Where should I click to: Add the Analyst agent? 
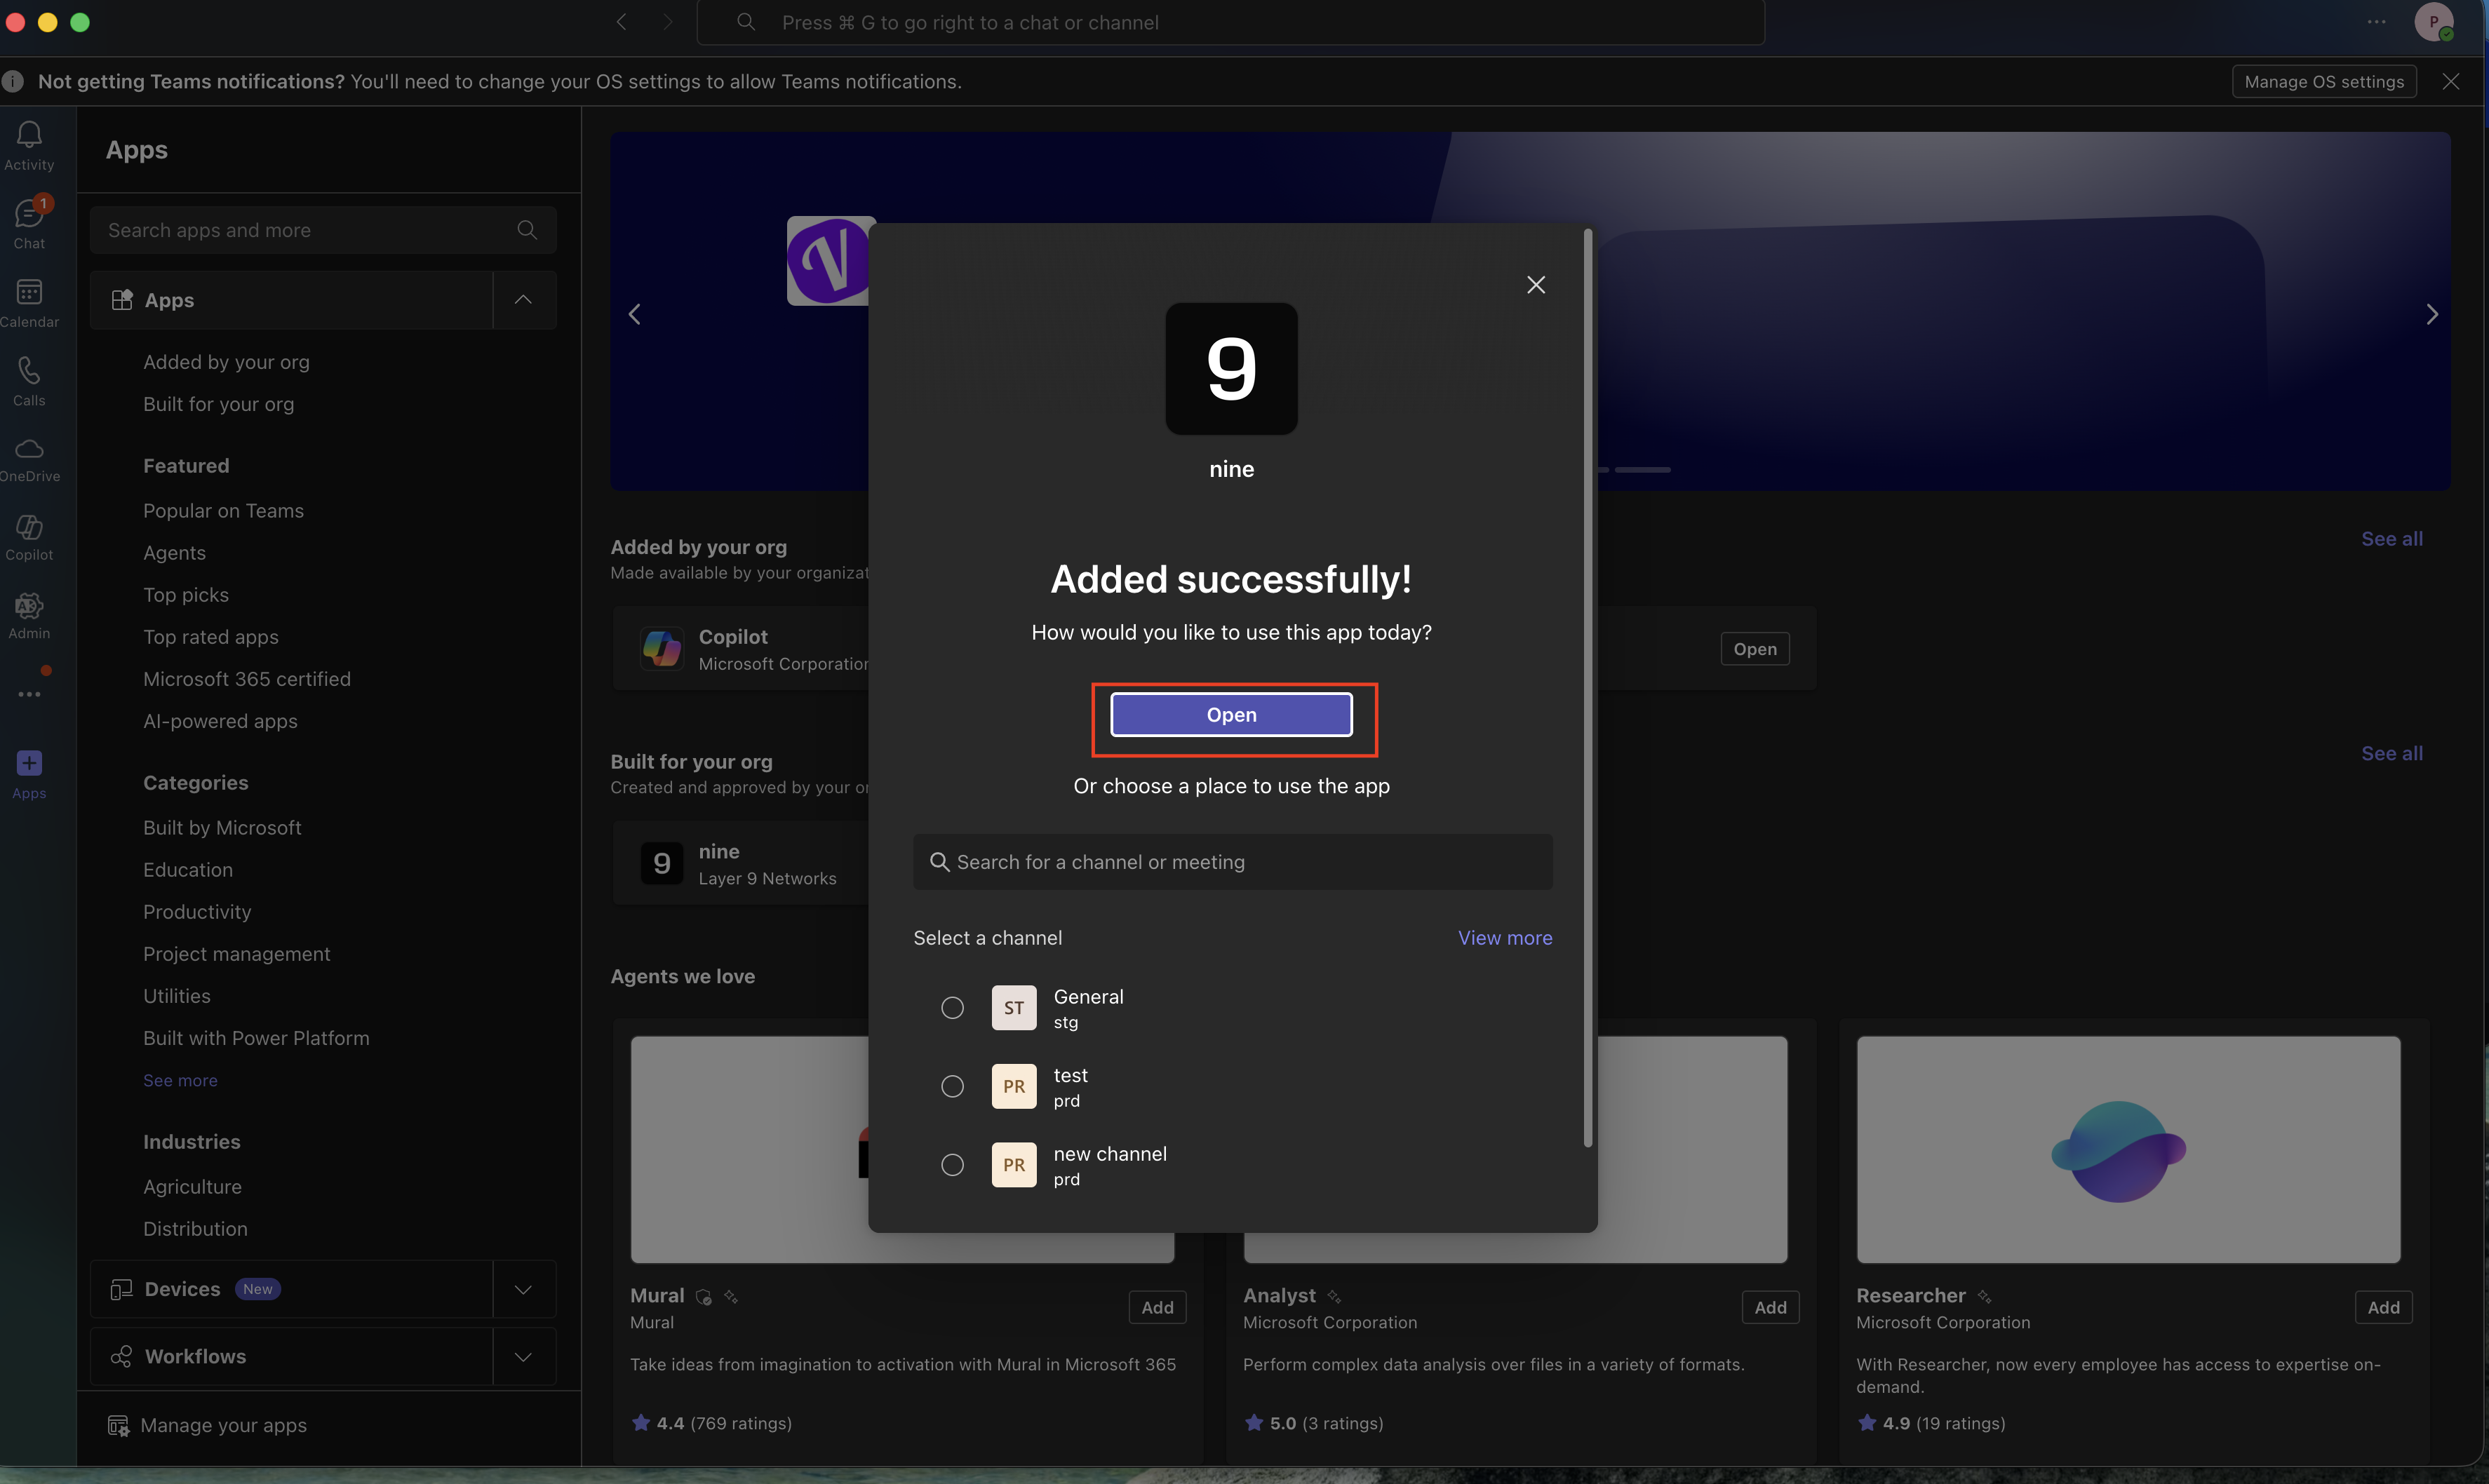pos(1770,1308)
